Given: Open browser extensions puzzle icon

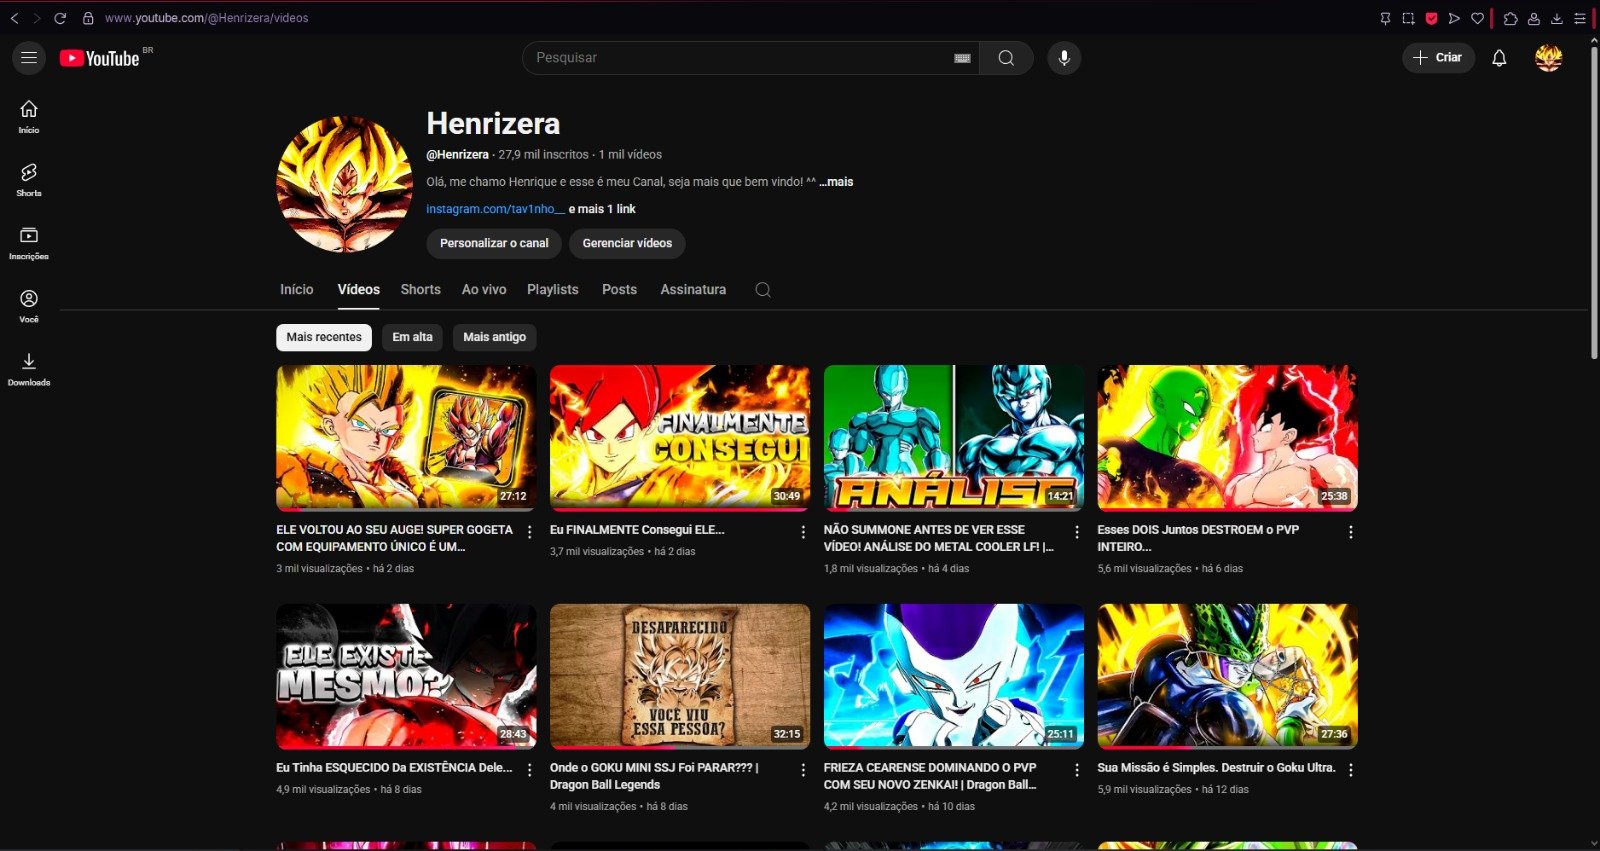Looking at the screenshot, I should click(x=1511, y=18).
